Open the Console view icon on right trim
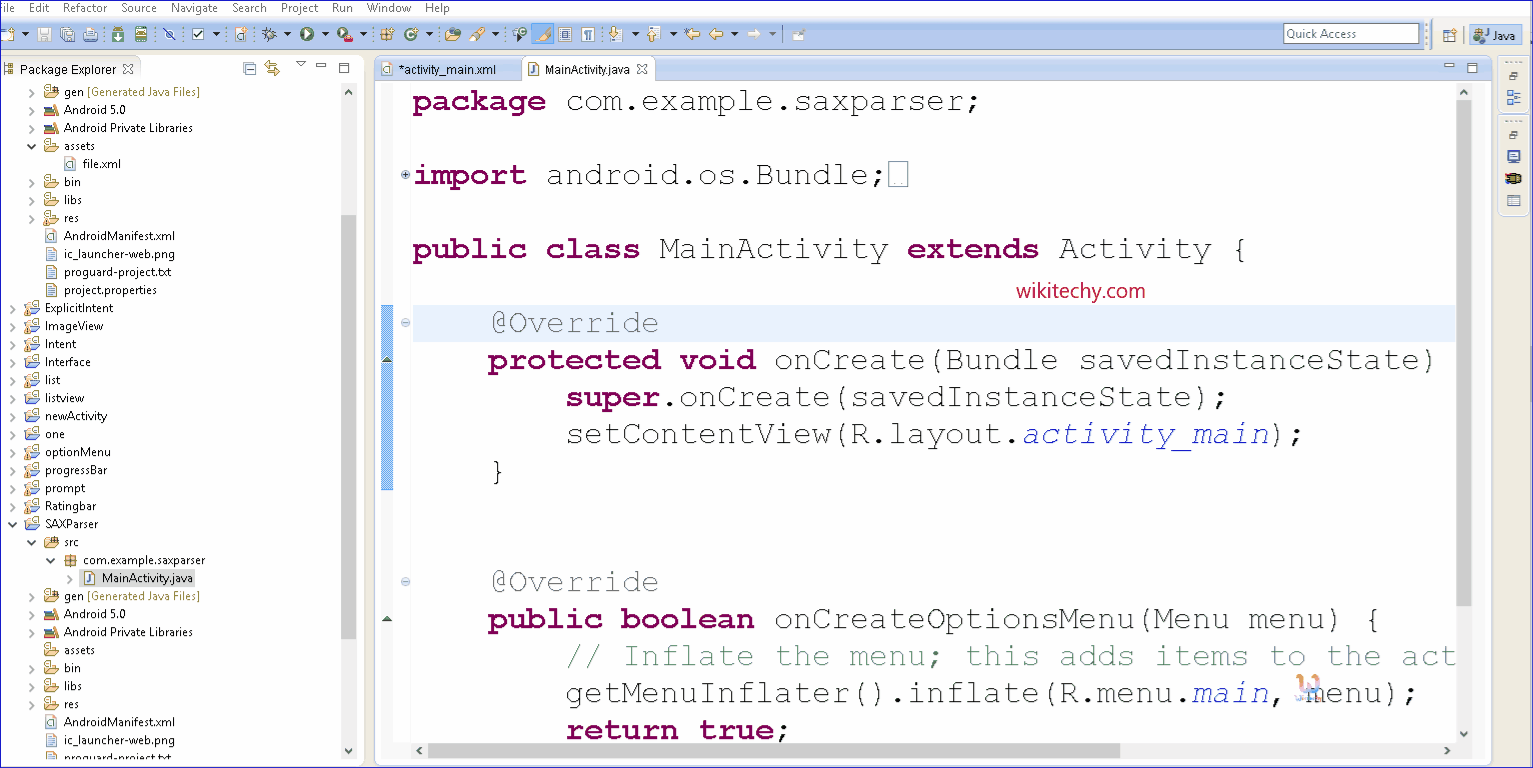The image size is (1533, 768). (1513, 157)
